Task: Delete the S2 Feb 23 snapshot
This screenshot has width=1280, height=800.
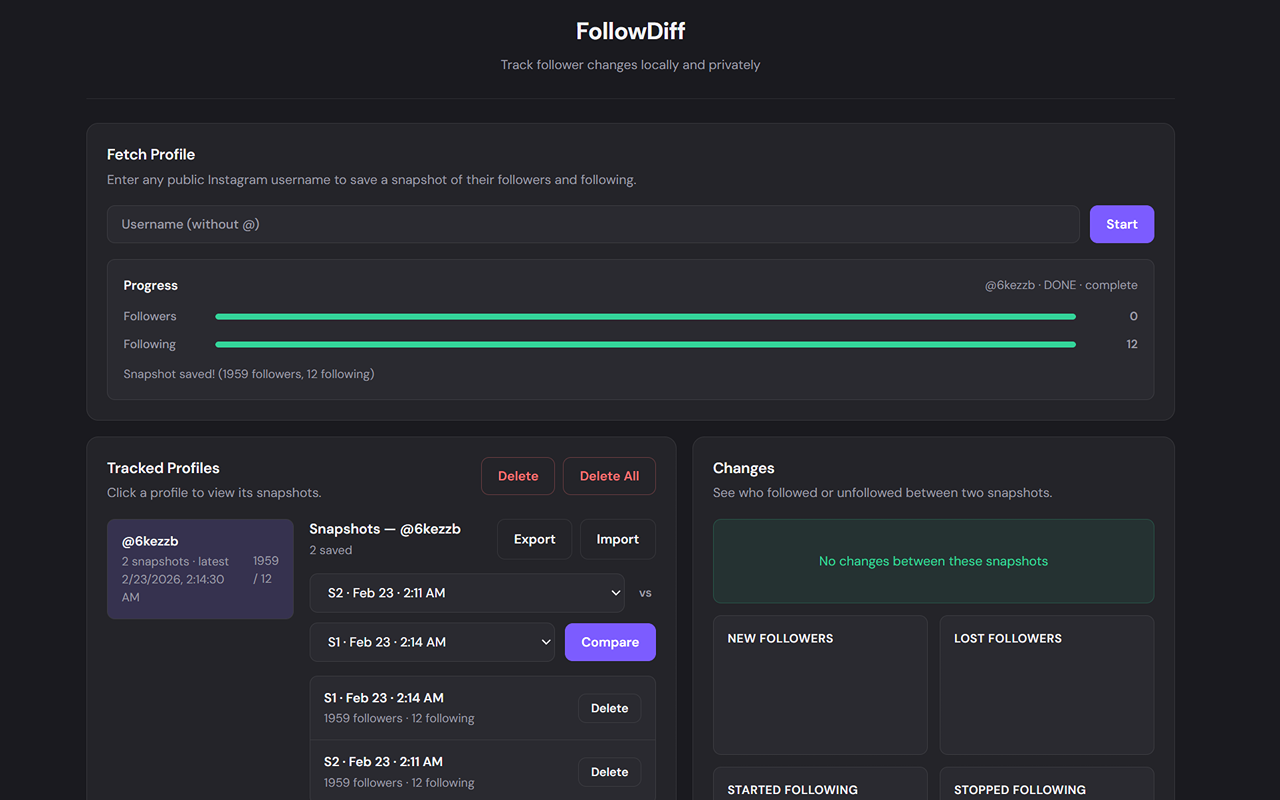Action: point(609,771)
